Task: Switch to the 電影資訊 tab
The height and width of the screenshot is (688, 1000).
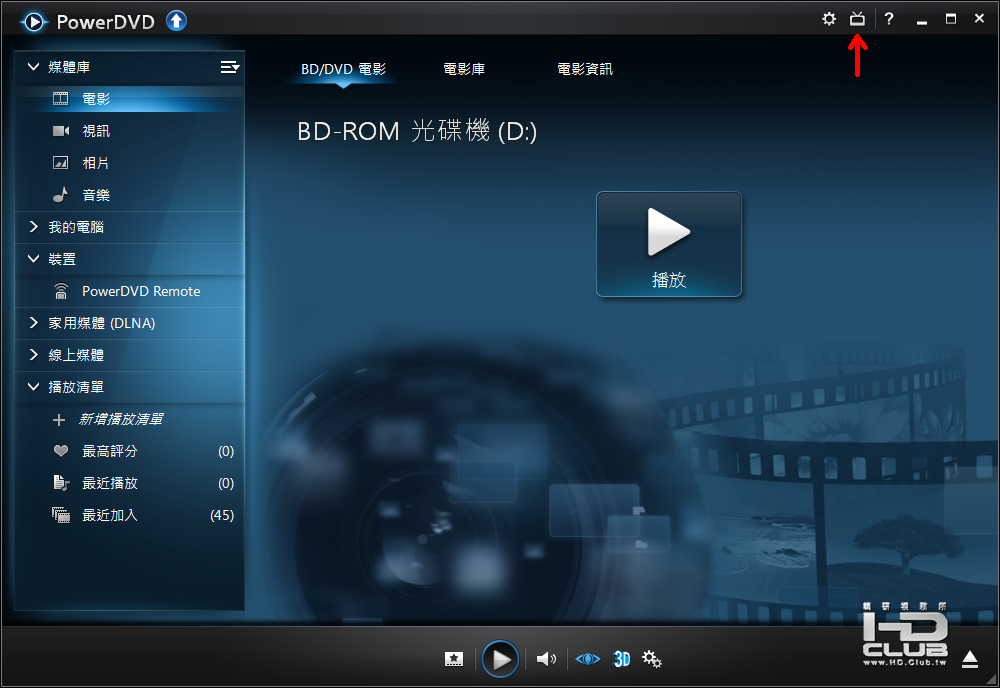Action: 585,69
